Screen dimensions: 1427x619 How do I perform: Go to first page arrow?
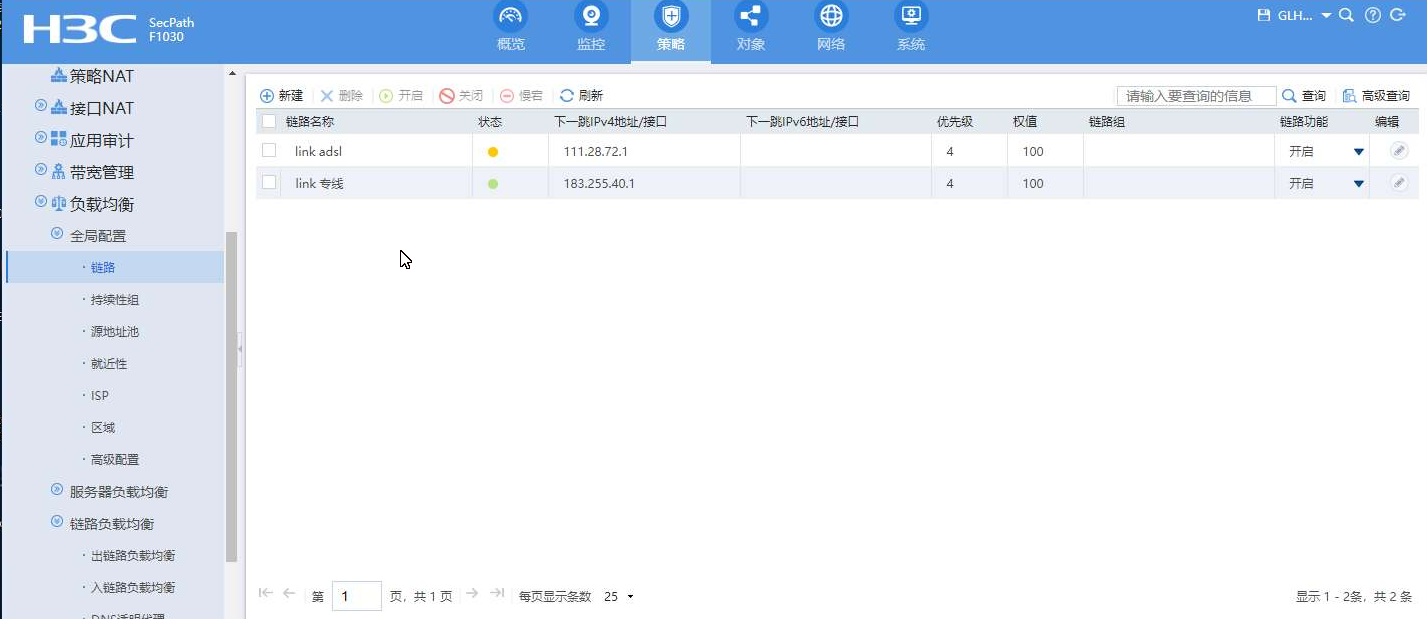pos(266,593)
